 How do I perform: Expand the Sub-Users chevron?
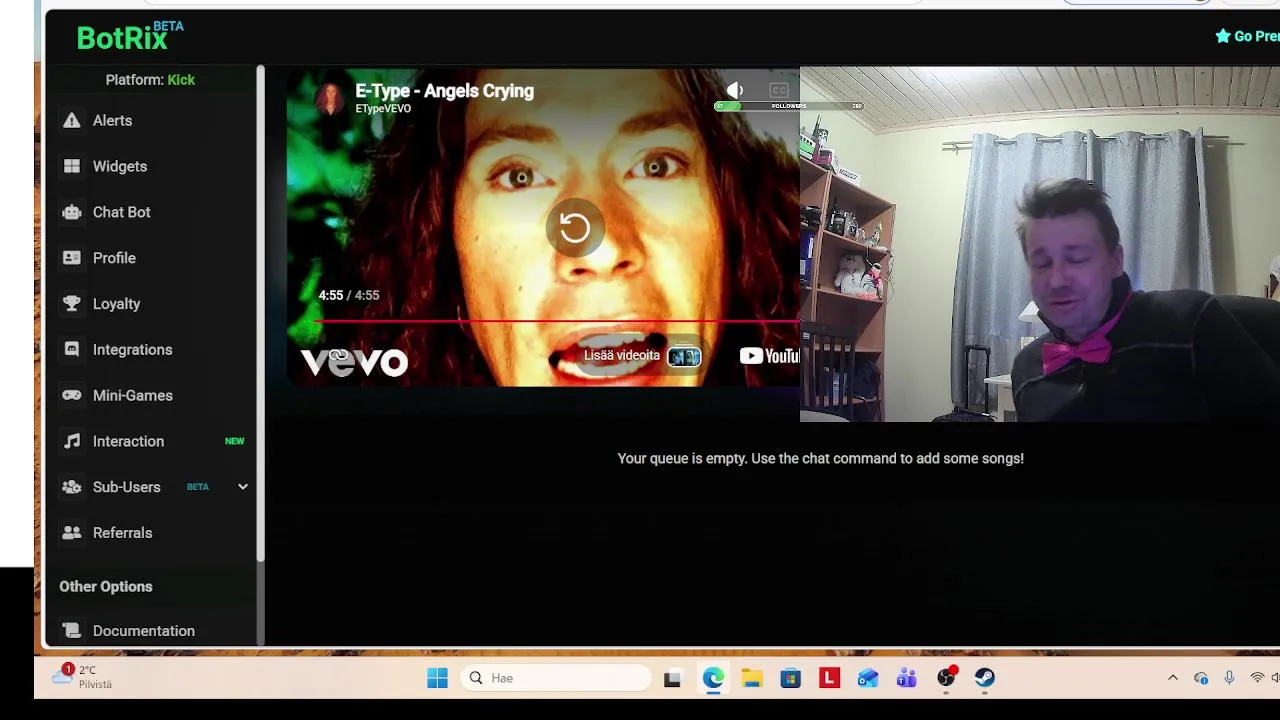[x=242, y=487]
